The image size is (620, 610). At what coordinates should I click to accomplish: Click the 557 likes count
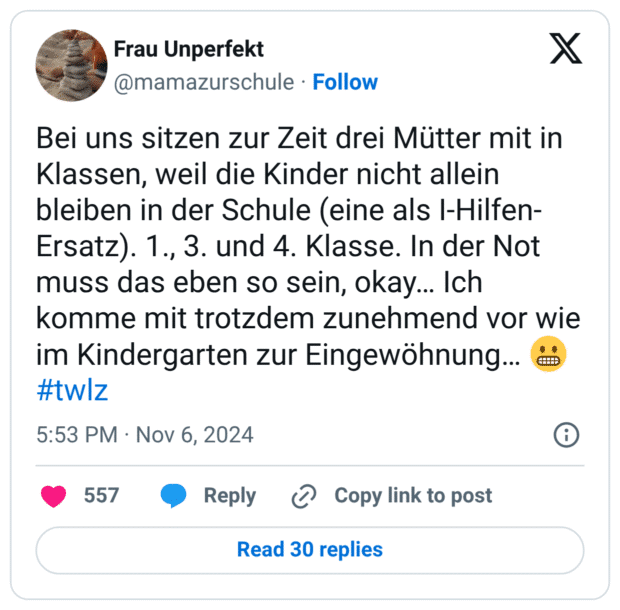[x=101, y=496]
